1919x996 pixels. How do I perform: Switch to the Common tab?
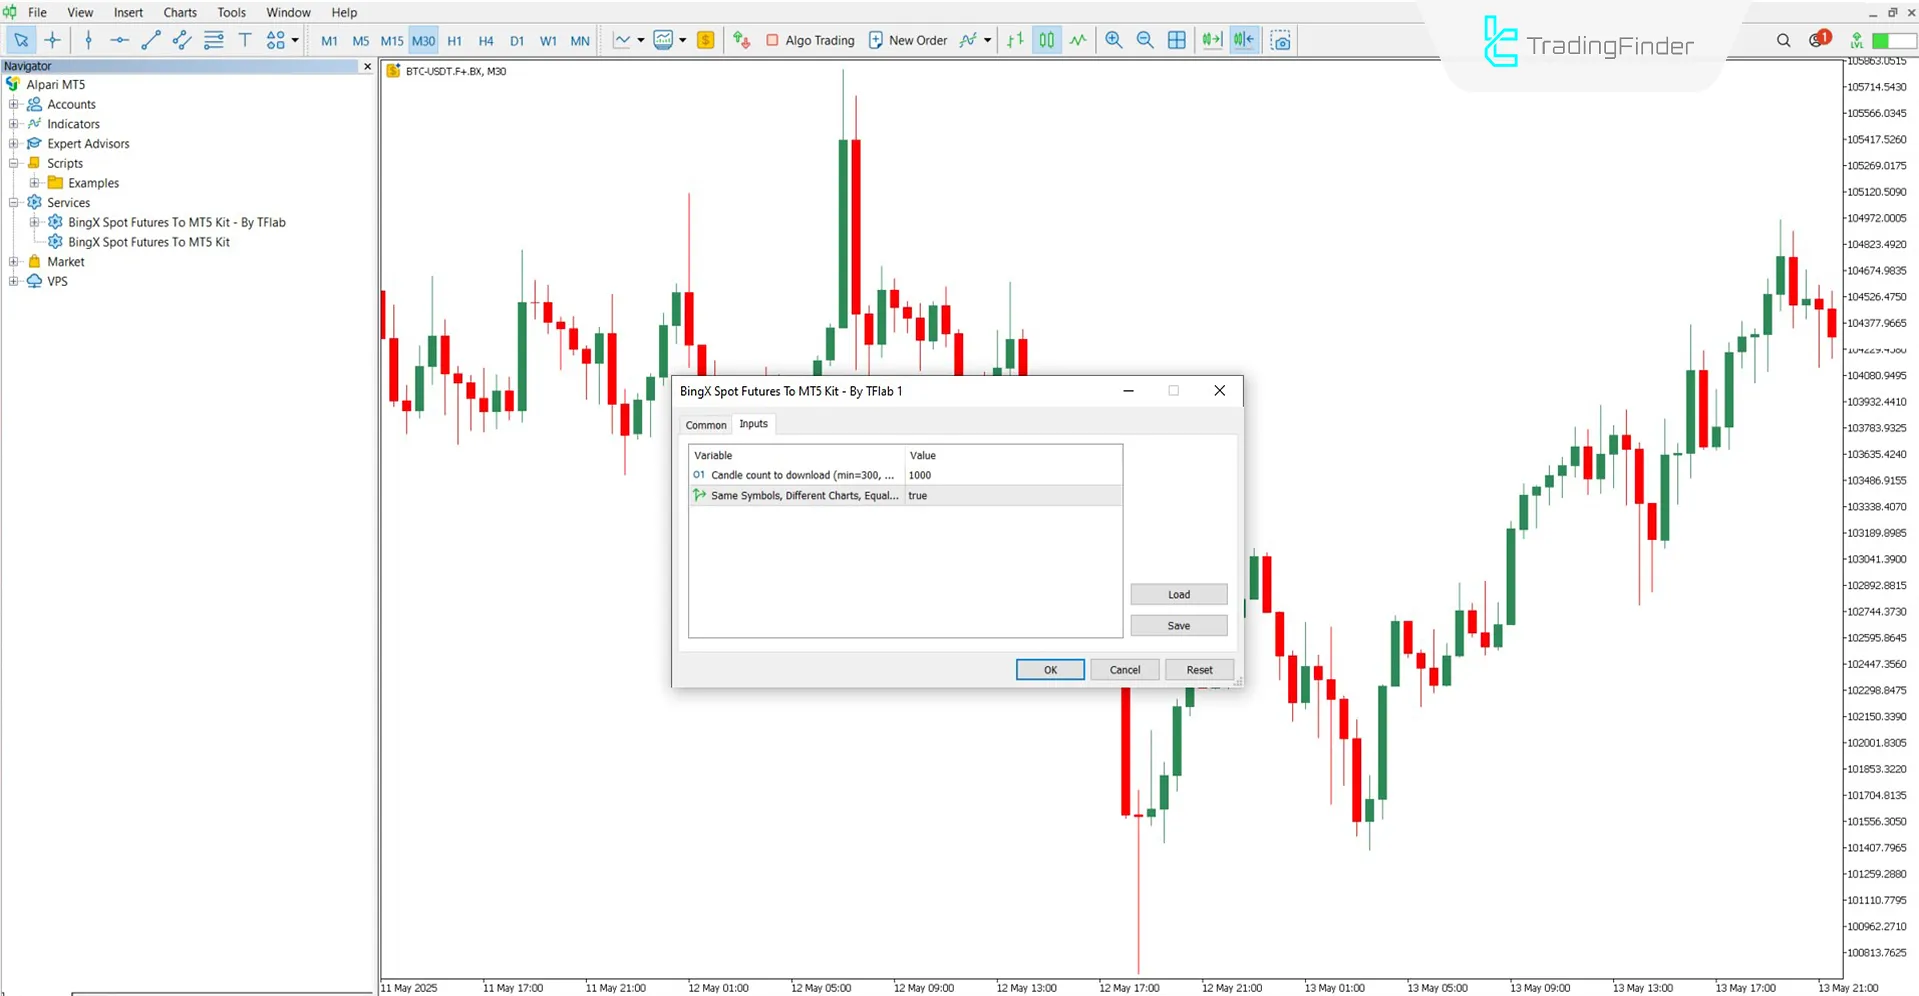tap(705, 424)
